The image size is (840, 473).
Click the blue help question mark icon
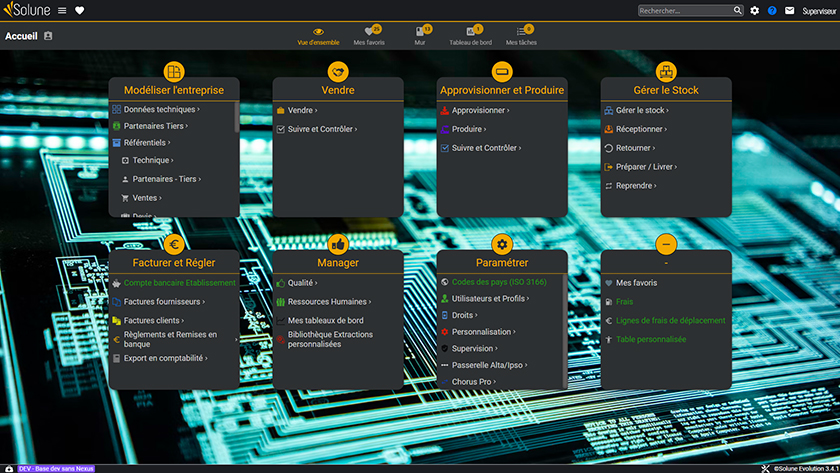[772, 10]
